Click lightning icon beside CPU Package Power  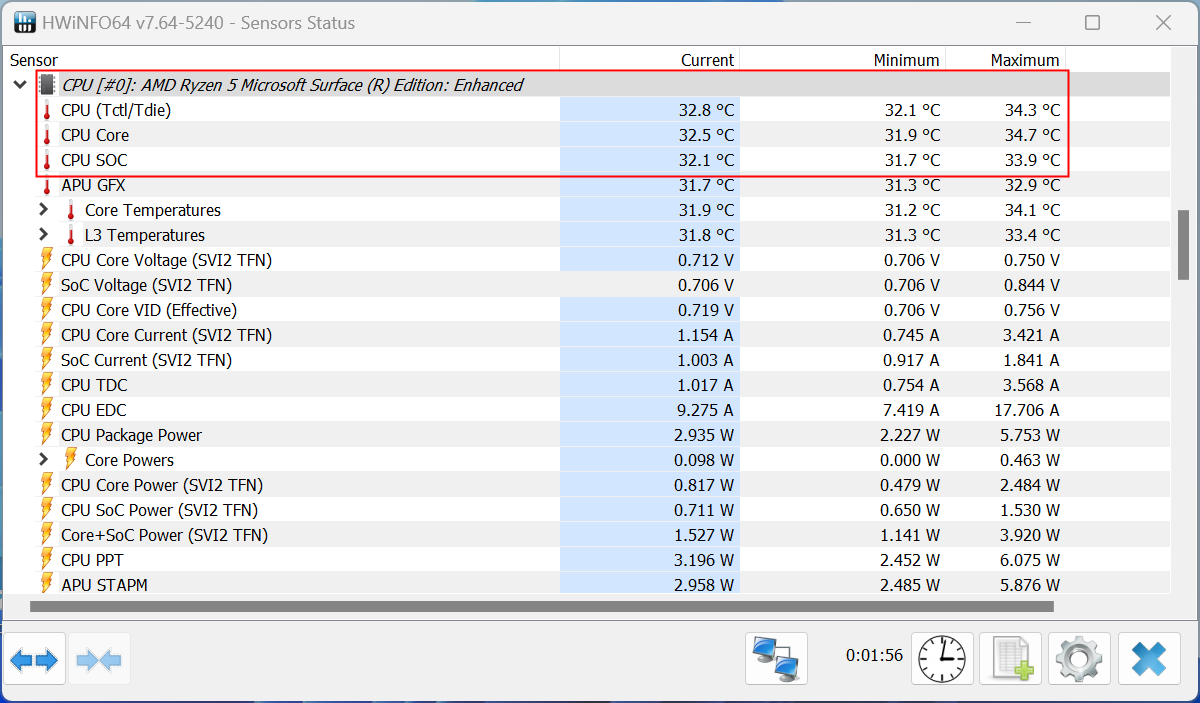46,435
